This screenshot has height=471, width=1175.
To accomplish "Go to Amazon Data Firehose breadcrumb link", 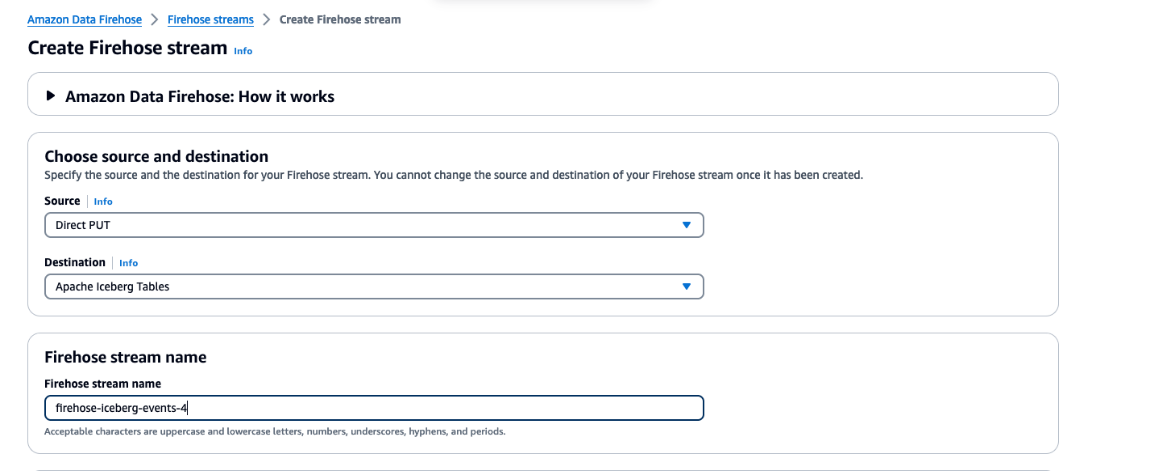I will [x=84, y=20].
